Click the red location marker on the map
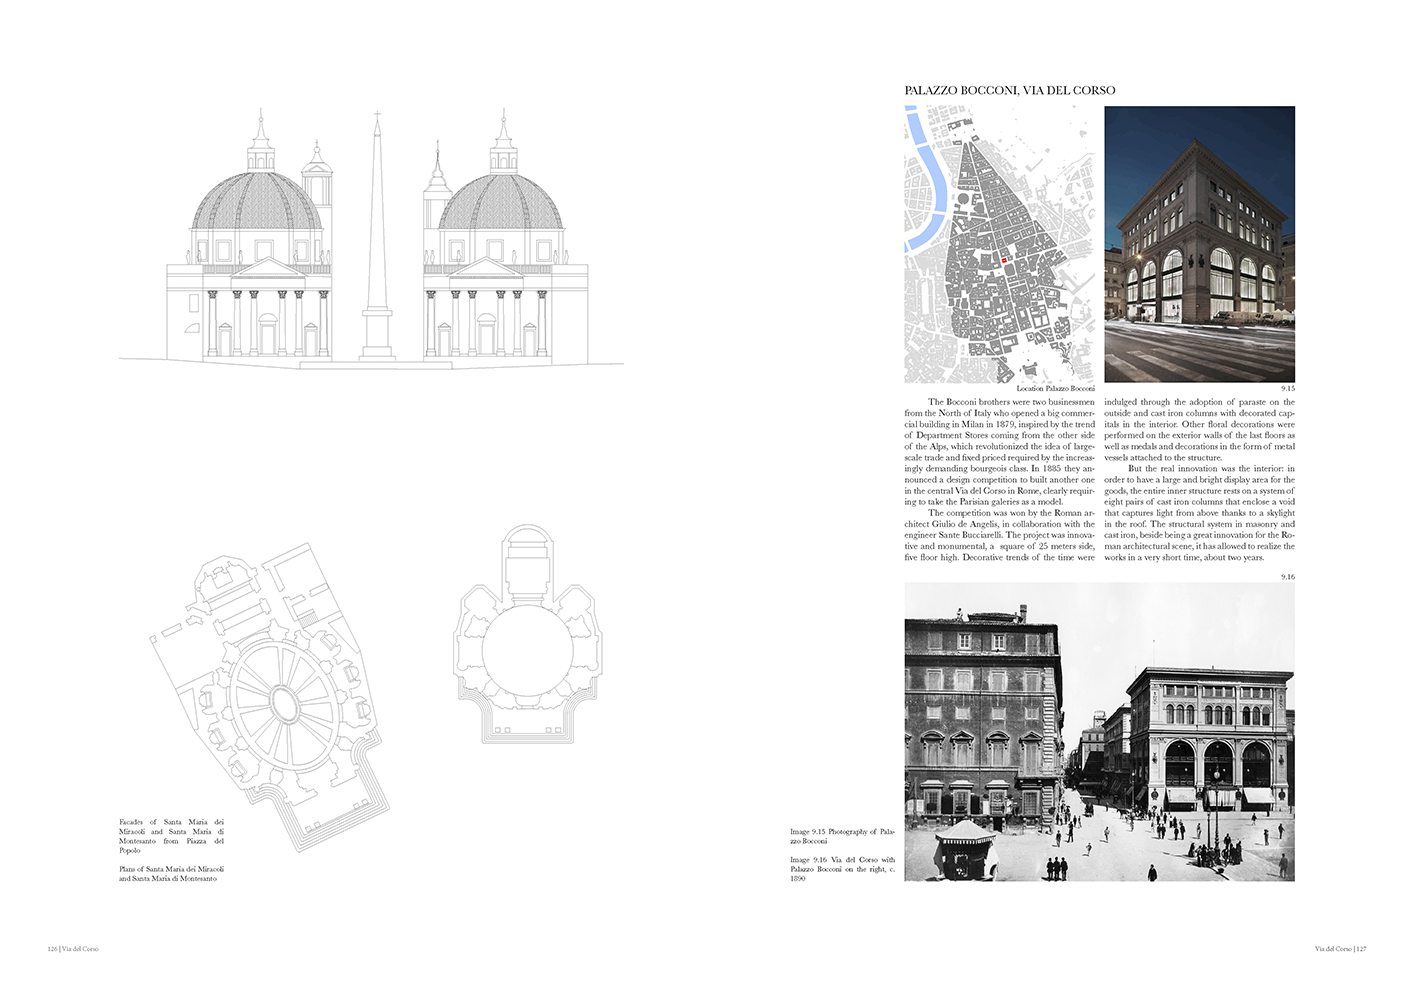 coord(1003,260)
